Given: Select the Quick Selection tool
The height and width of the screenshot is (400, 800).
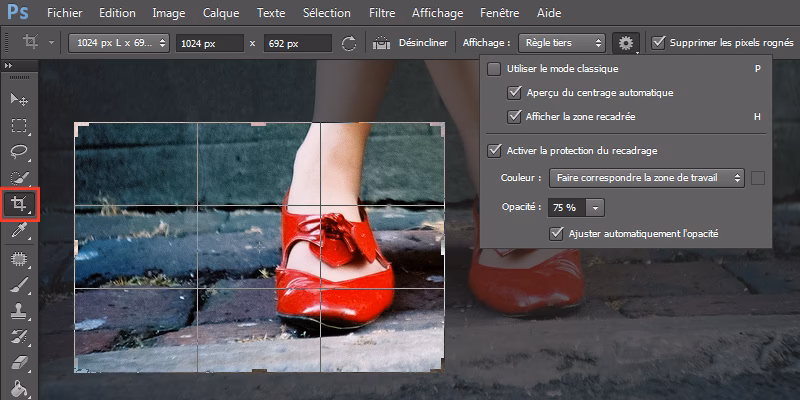Looking at the screenshot, I should click(19, 178).
